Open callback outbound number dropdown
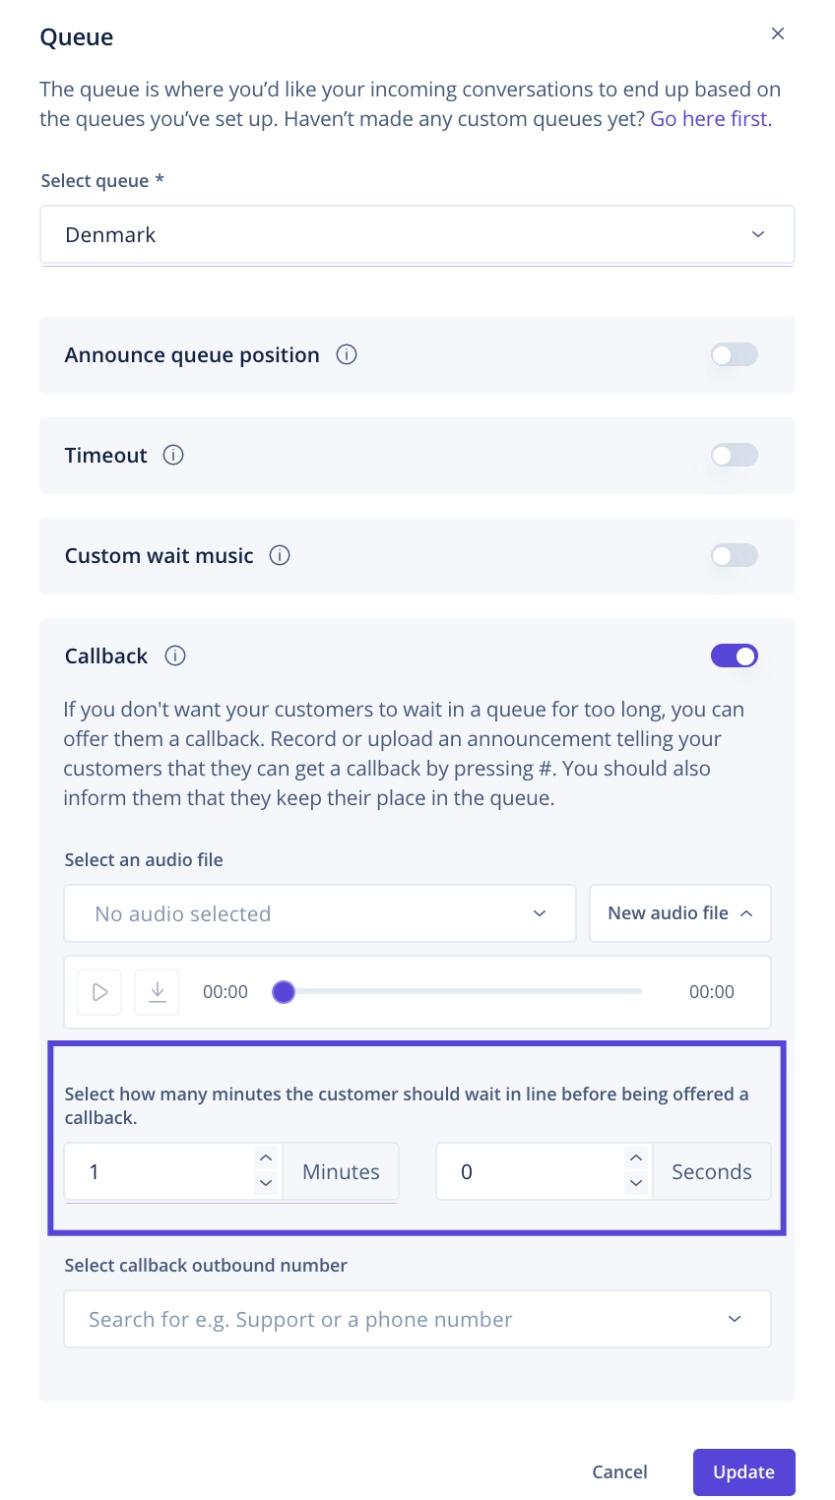Viewport: 835px width, 1500px height. pyautogui.click(x=417, y=1319)
